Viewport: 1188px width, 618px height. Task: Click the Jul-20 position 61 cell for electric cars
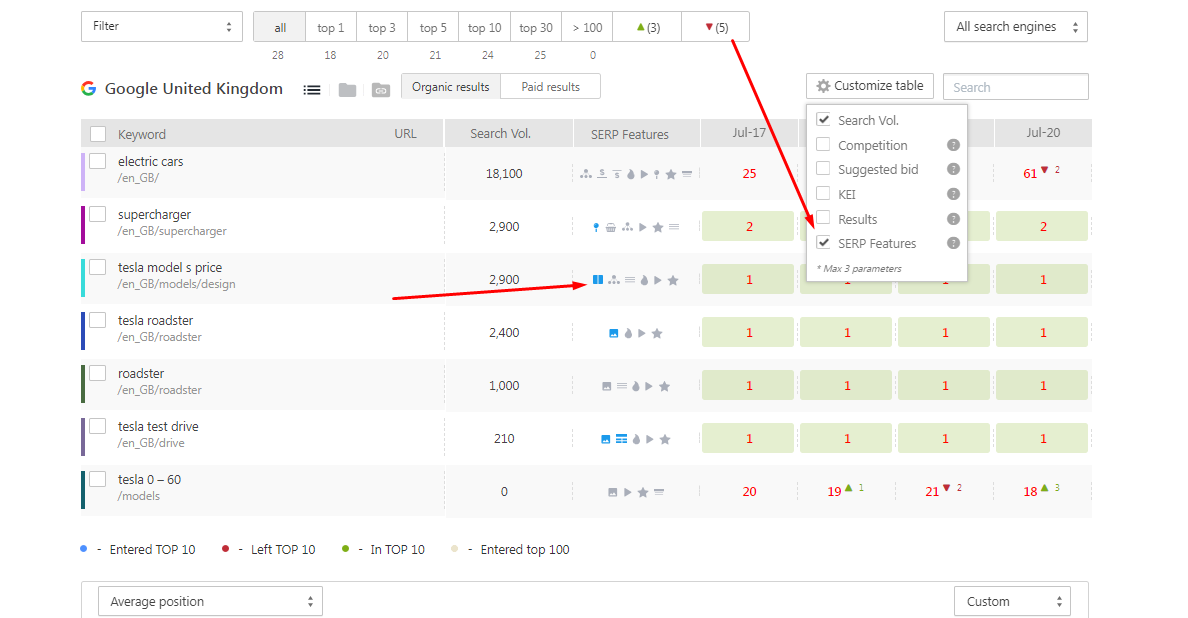[1043, 173]
